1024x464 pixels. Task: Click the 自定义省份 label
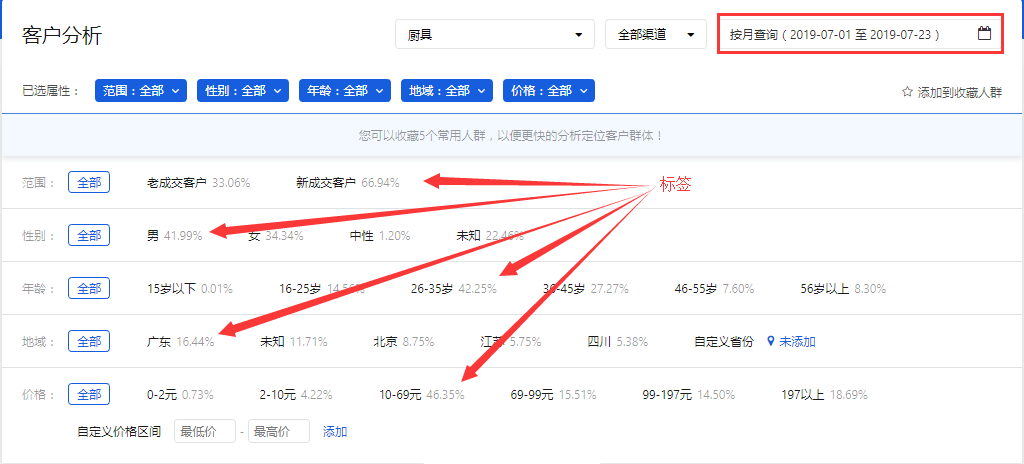724,341
